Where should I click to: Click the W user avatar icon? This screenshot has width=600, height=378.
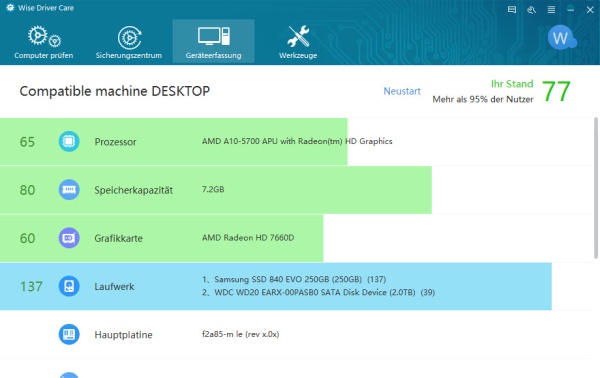pos(561,37)
